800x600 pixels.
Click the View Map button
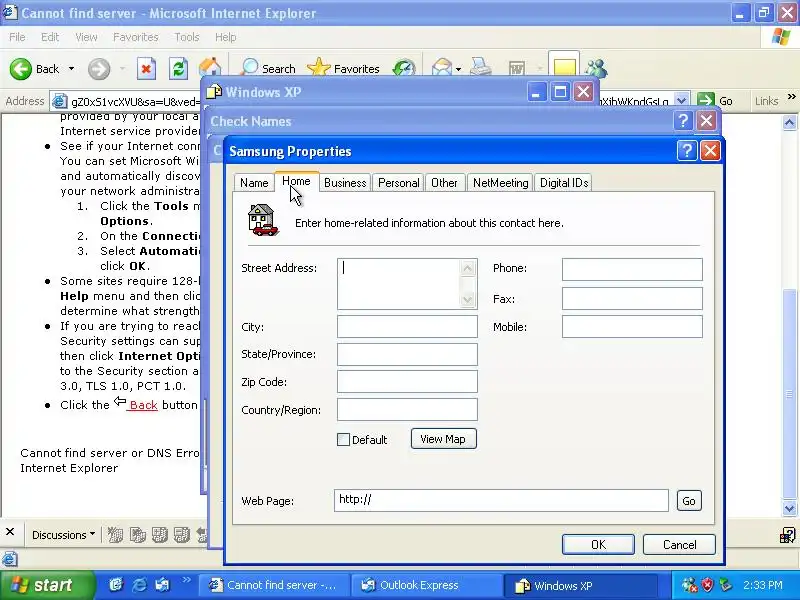[443, 439]
